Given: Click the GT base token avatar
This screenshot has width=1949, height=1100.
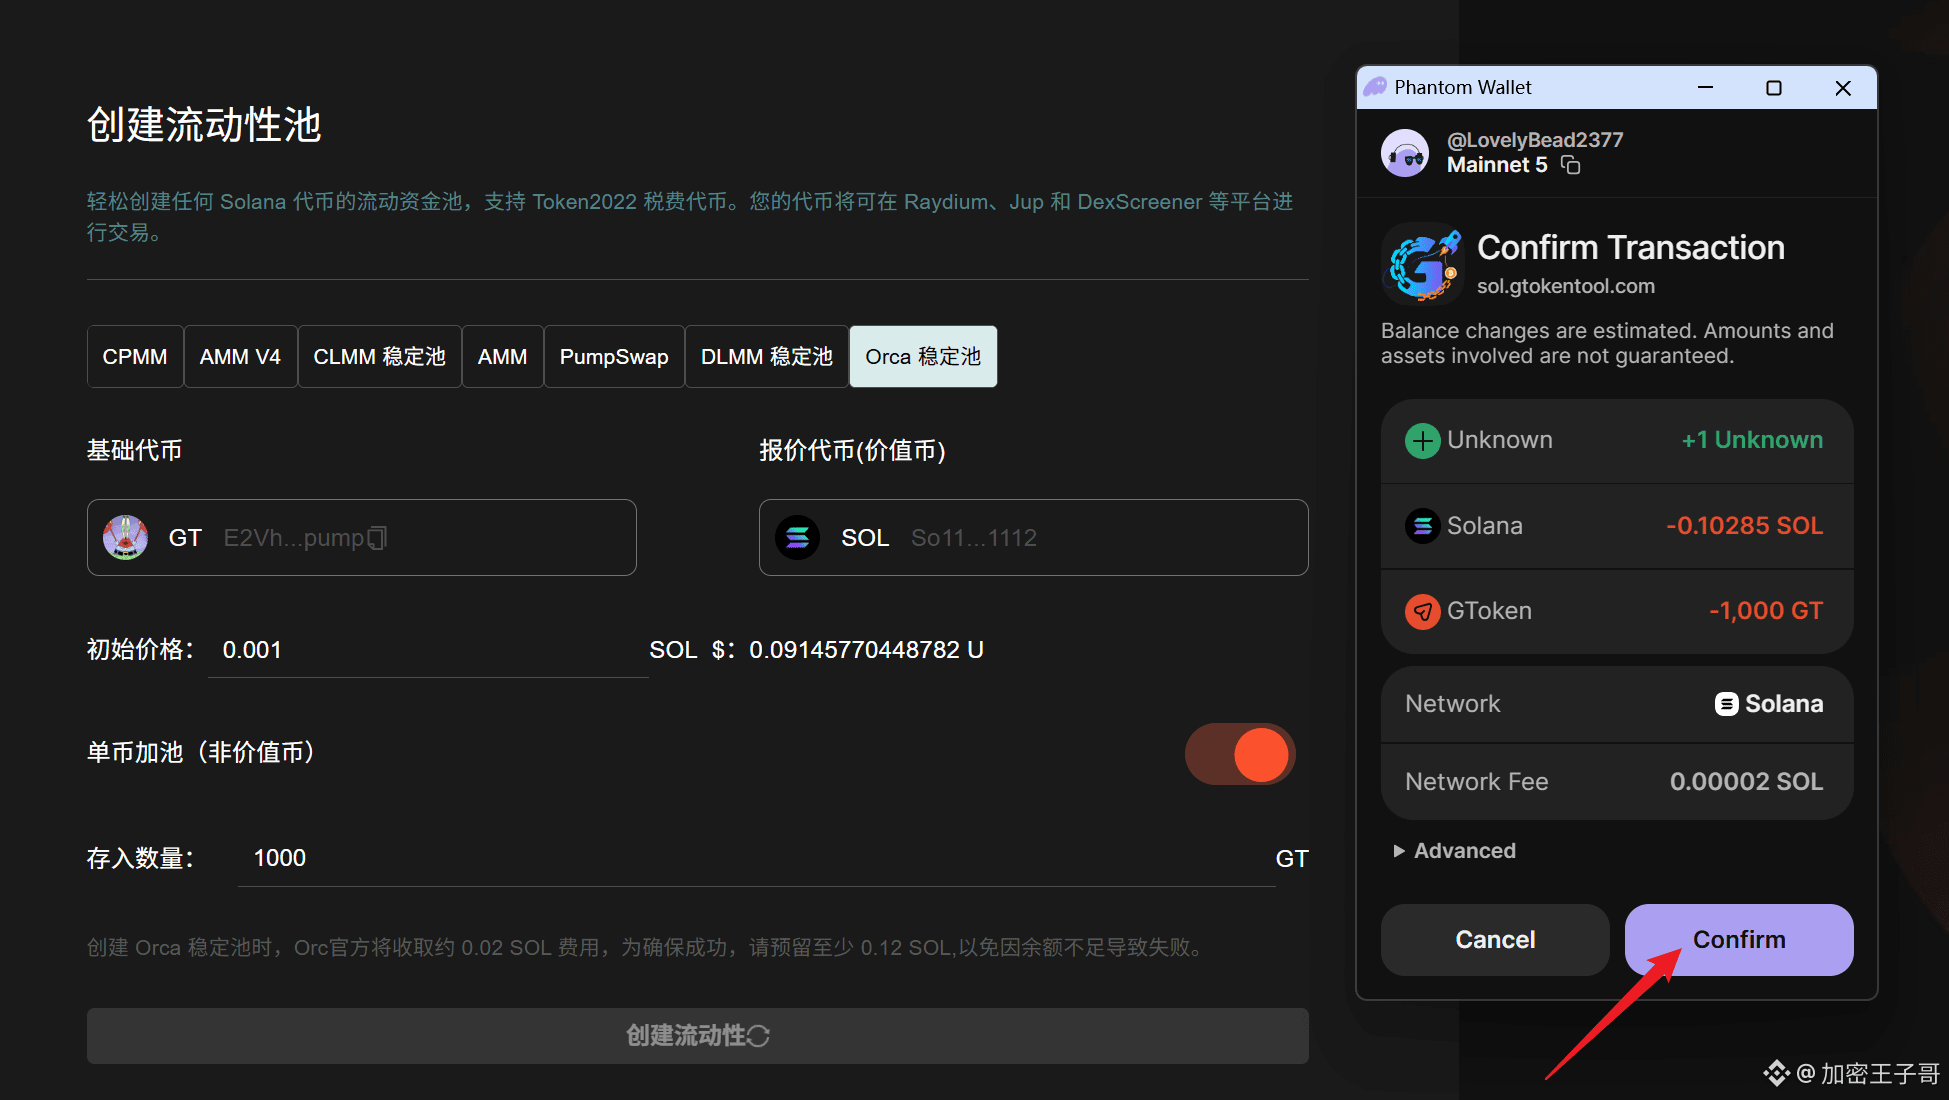Looking at the screenshot, I should [126, 538].
